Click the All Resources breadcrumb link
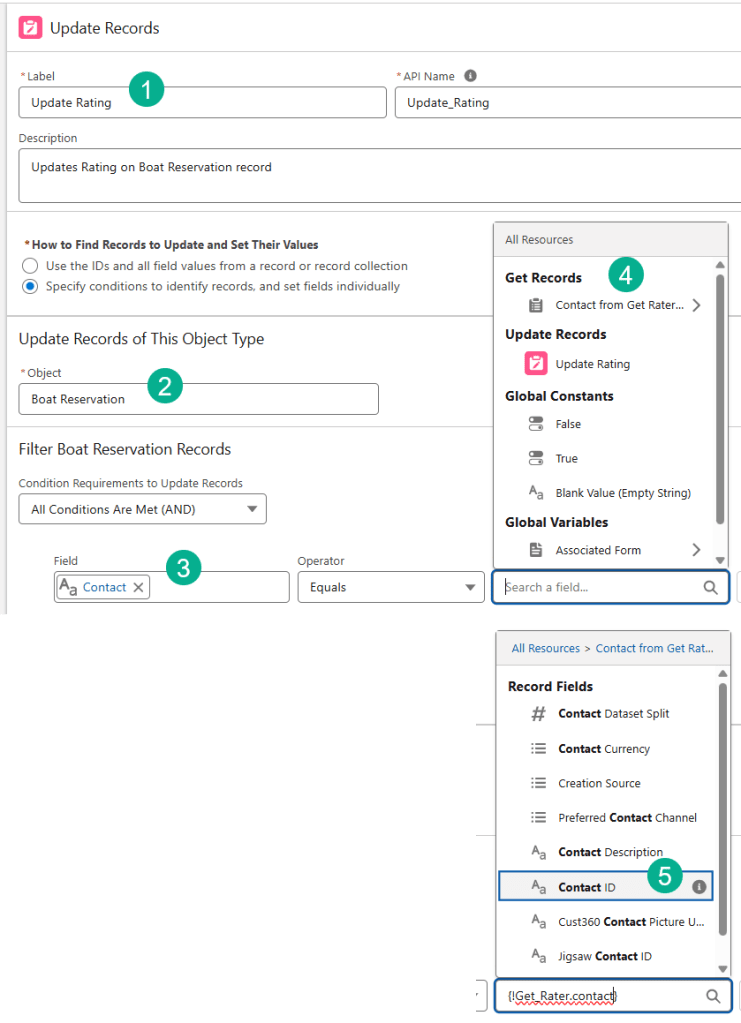741x1023 pixels. pos(545,648)
